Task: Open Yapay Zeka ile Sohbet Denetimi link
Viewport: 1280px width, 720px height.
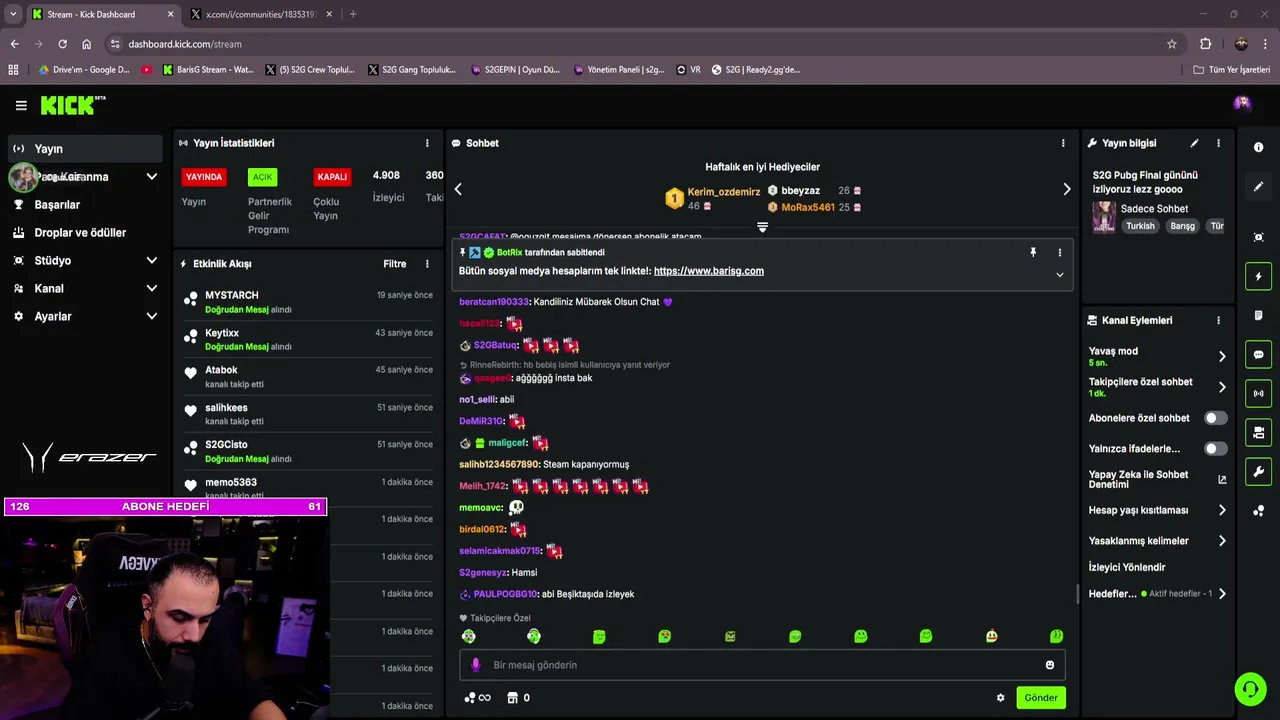Action: (1157, 479)
